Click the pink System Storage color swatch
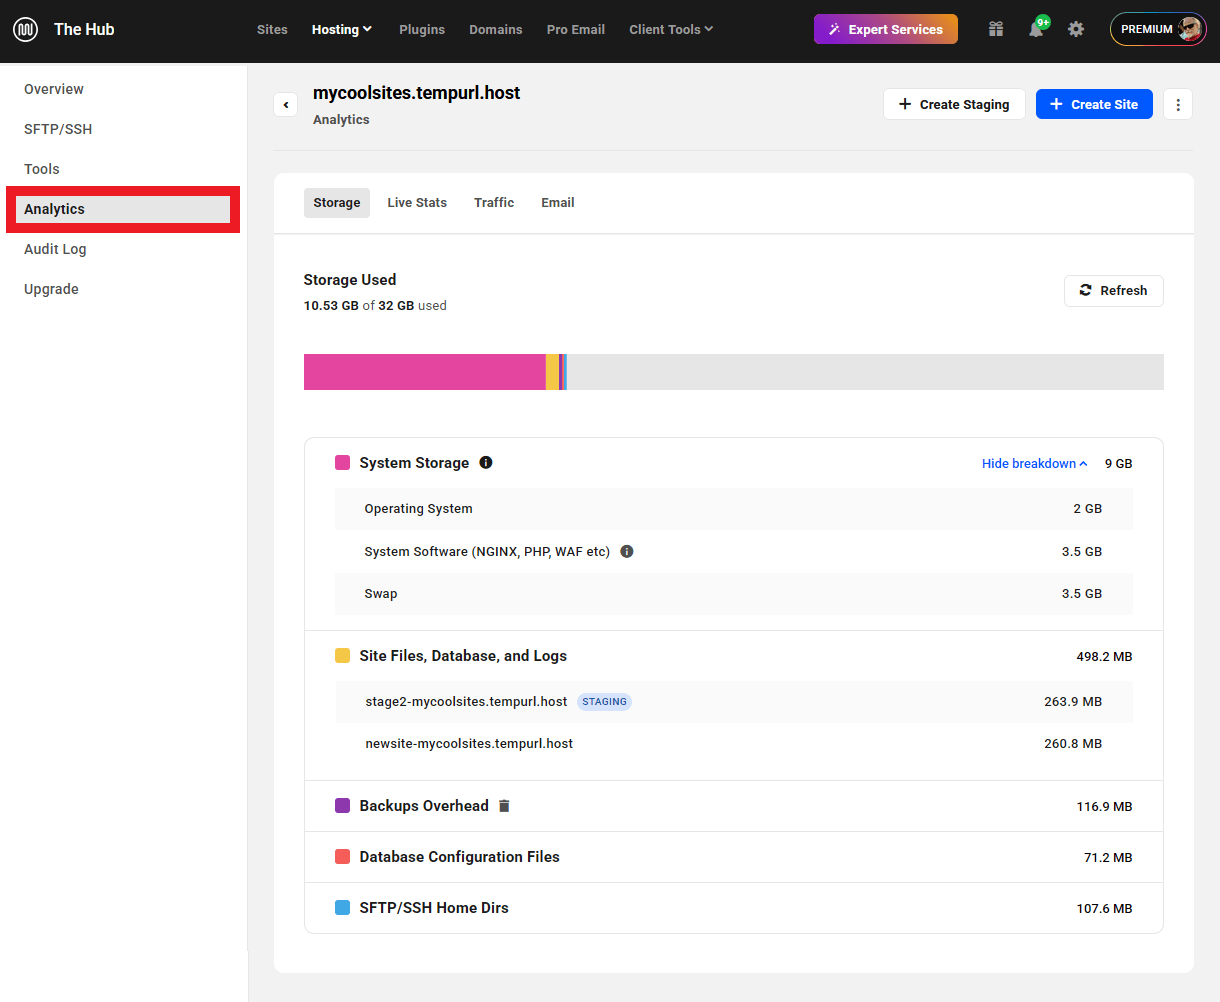The width and height of the screenshot is (1220, 1002). click(x=342, y=462)
